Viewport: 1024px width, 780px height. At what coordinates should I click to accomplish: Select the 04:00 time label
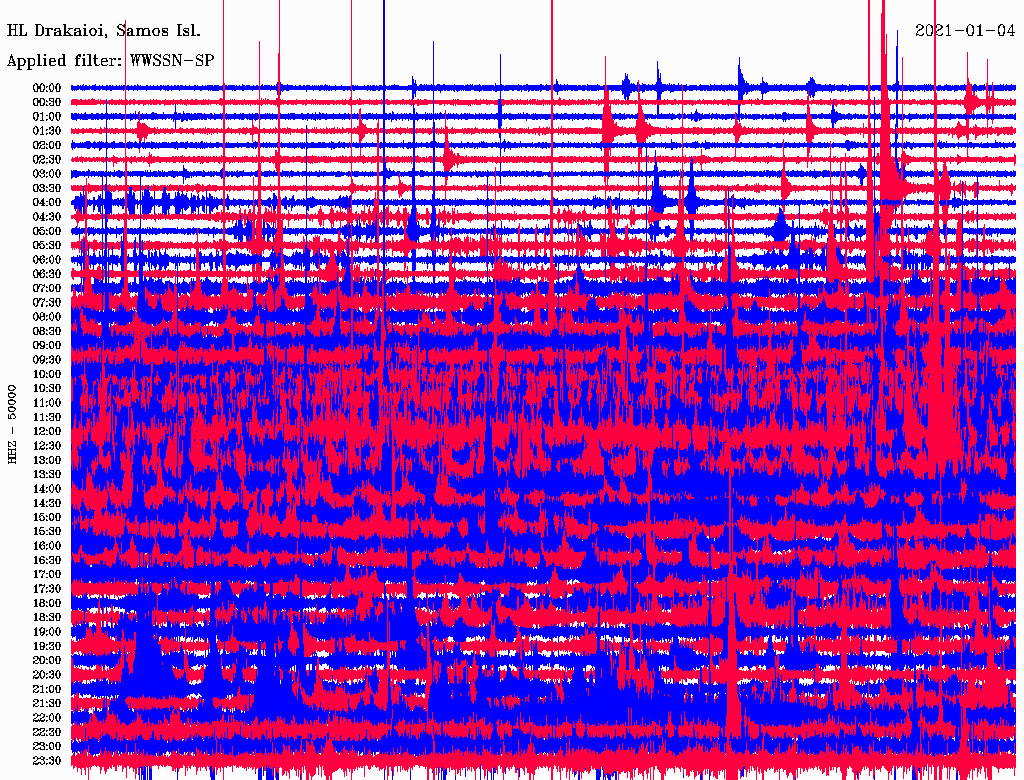[x=46, y=203]
